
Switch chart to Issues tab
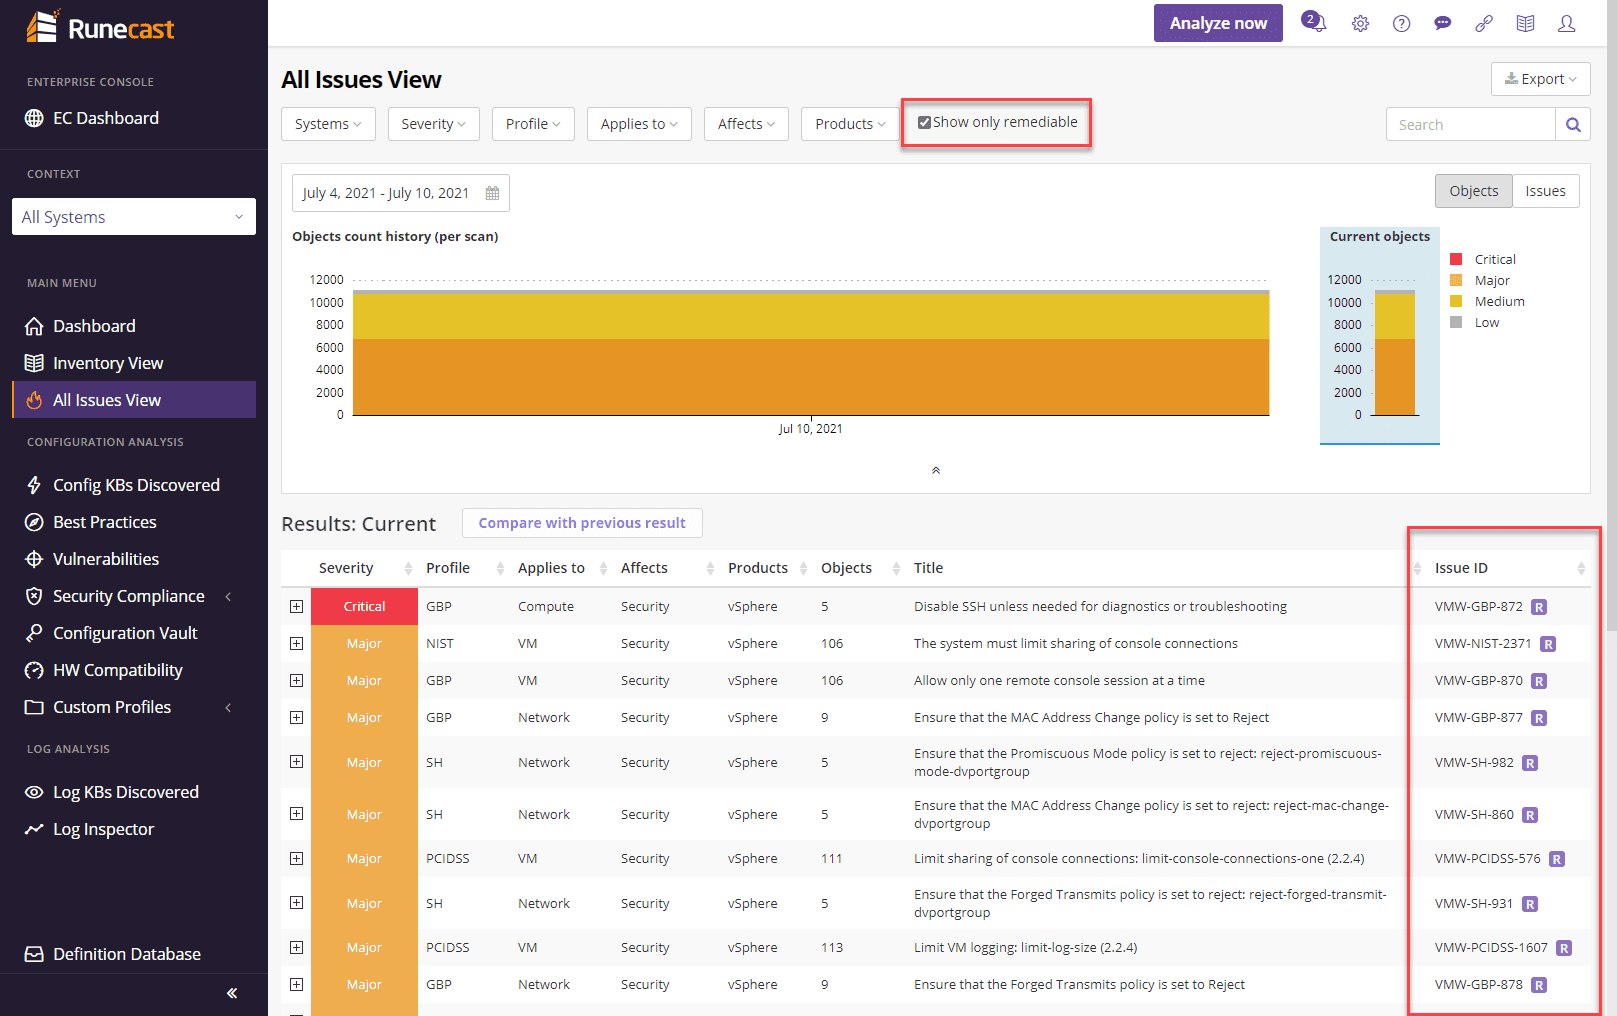point(1545,191)
